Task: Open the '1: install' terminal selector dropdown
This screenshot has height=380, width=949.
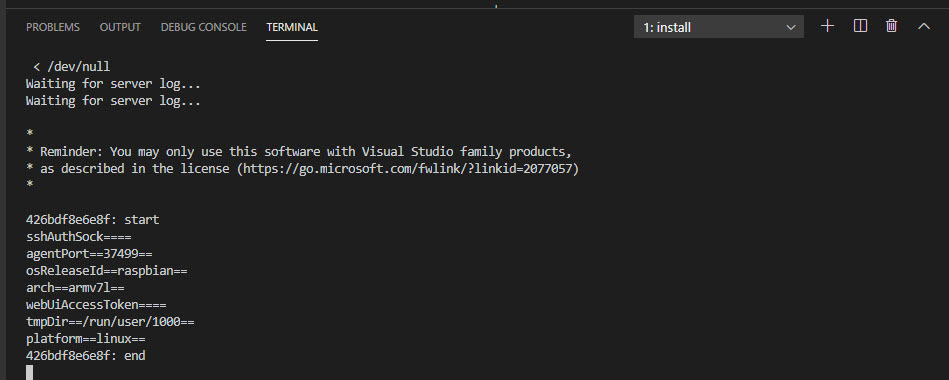Action: [x=718, y=27]
